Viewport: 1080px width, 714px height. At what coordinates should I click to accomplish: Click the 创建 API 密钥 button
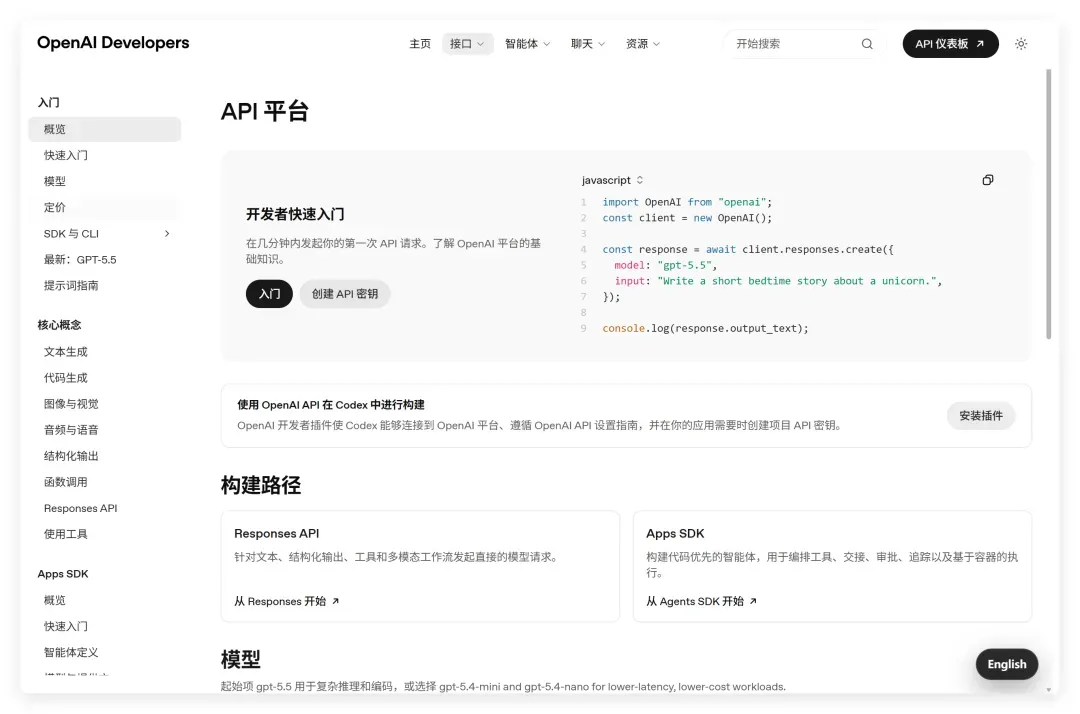tap(344, 294)
